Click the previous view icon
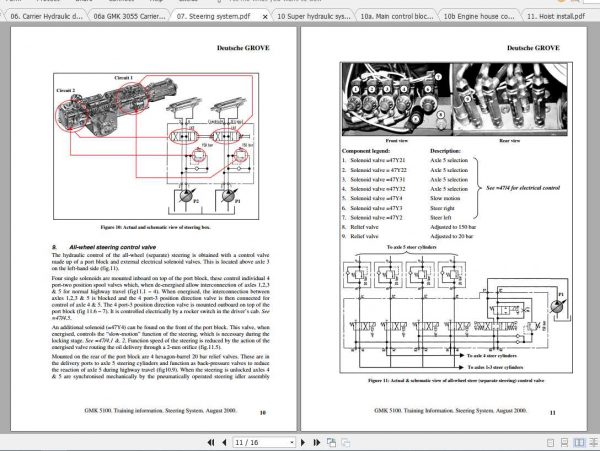 [331, 443]
